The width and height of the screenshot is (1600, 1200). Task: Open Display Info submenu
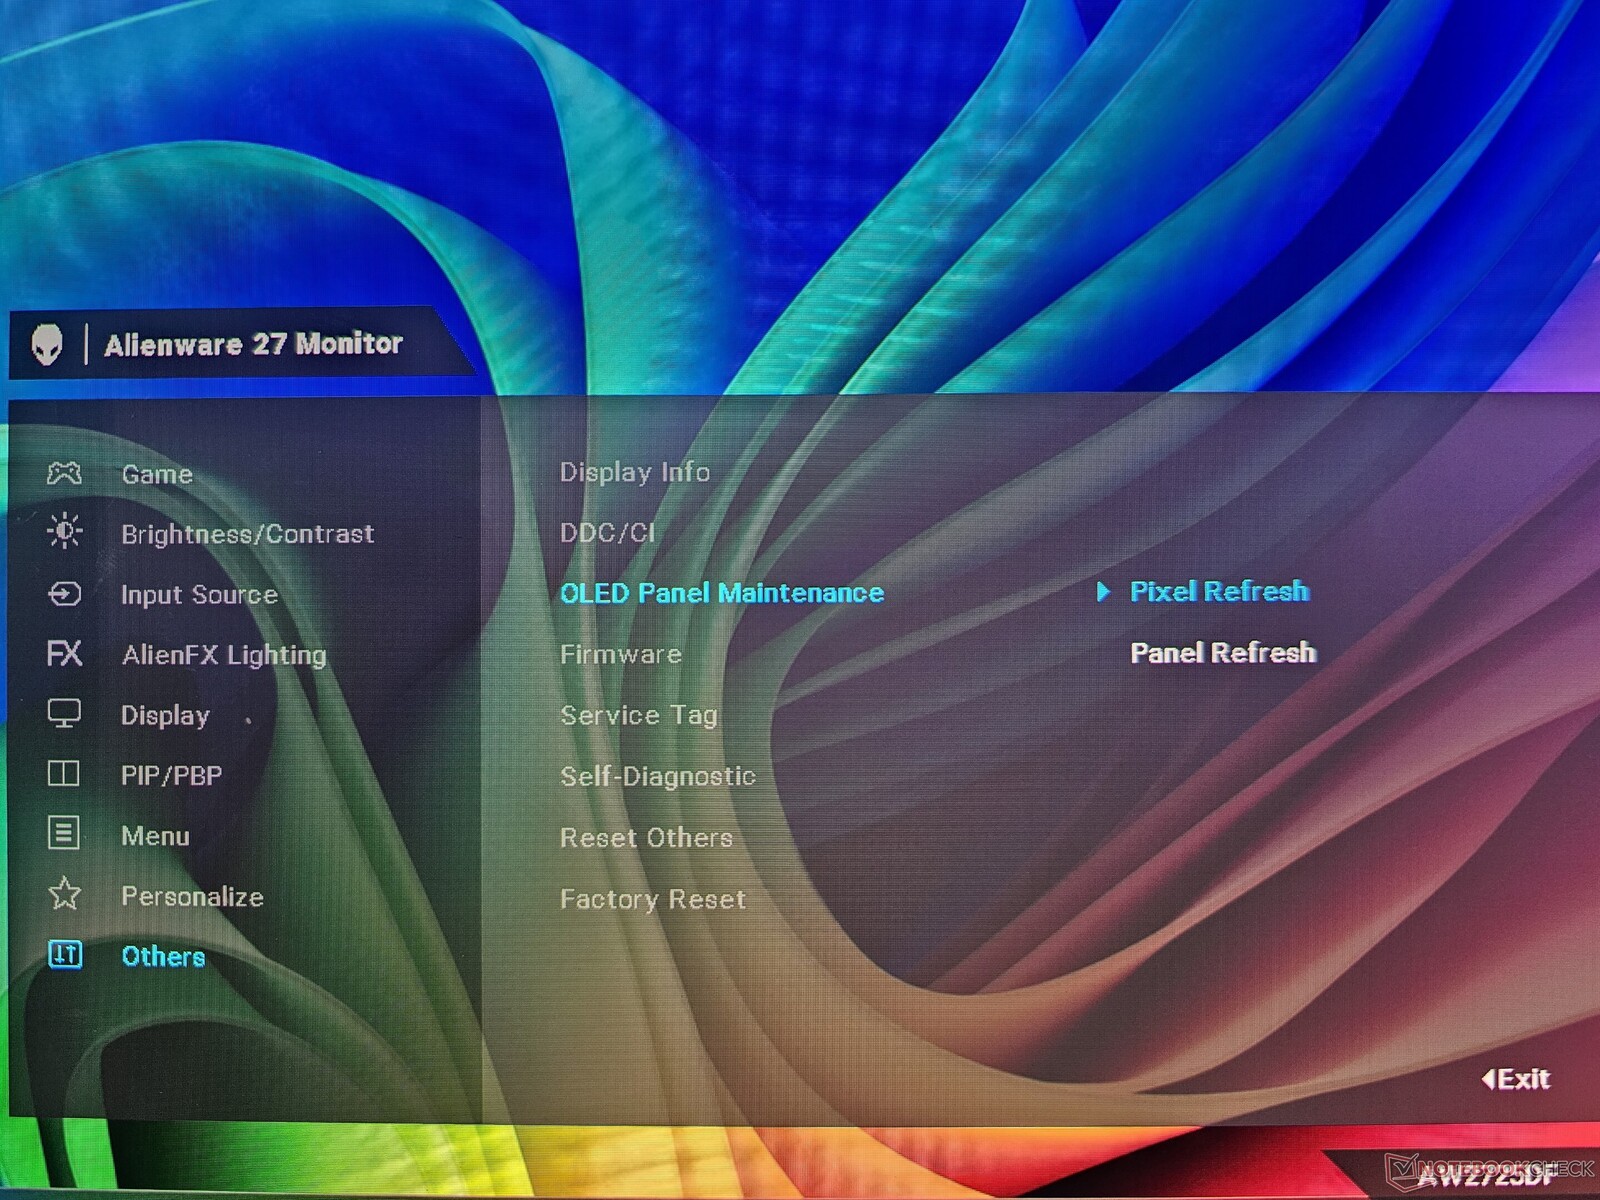pos(635,472)
